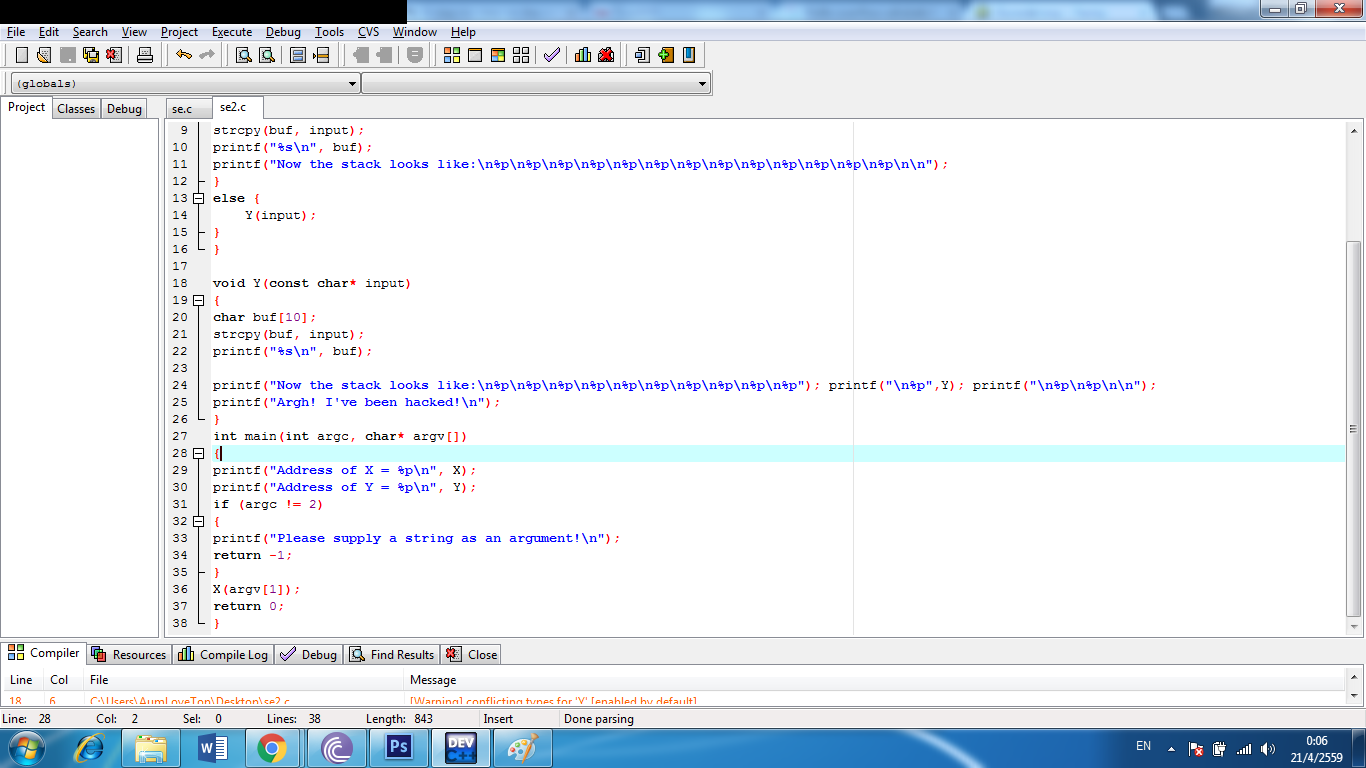
Task: Close the bottom panel with Close tab
Action: click(x=472, y=655)
